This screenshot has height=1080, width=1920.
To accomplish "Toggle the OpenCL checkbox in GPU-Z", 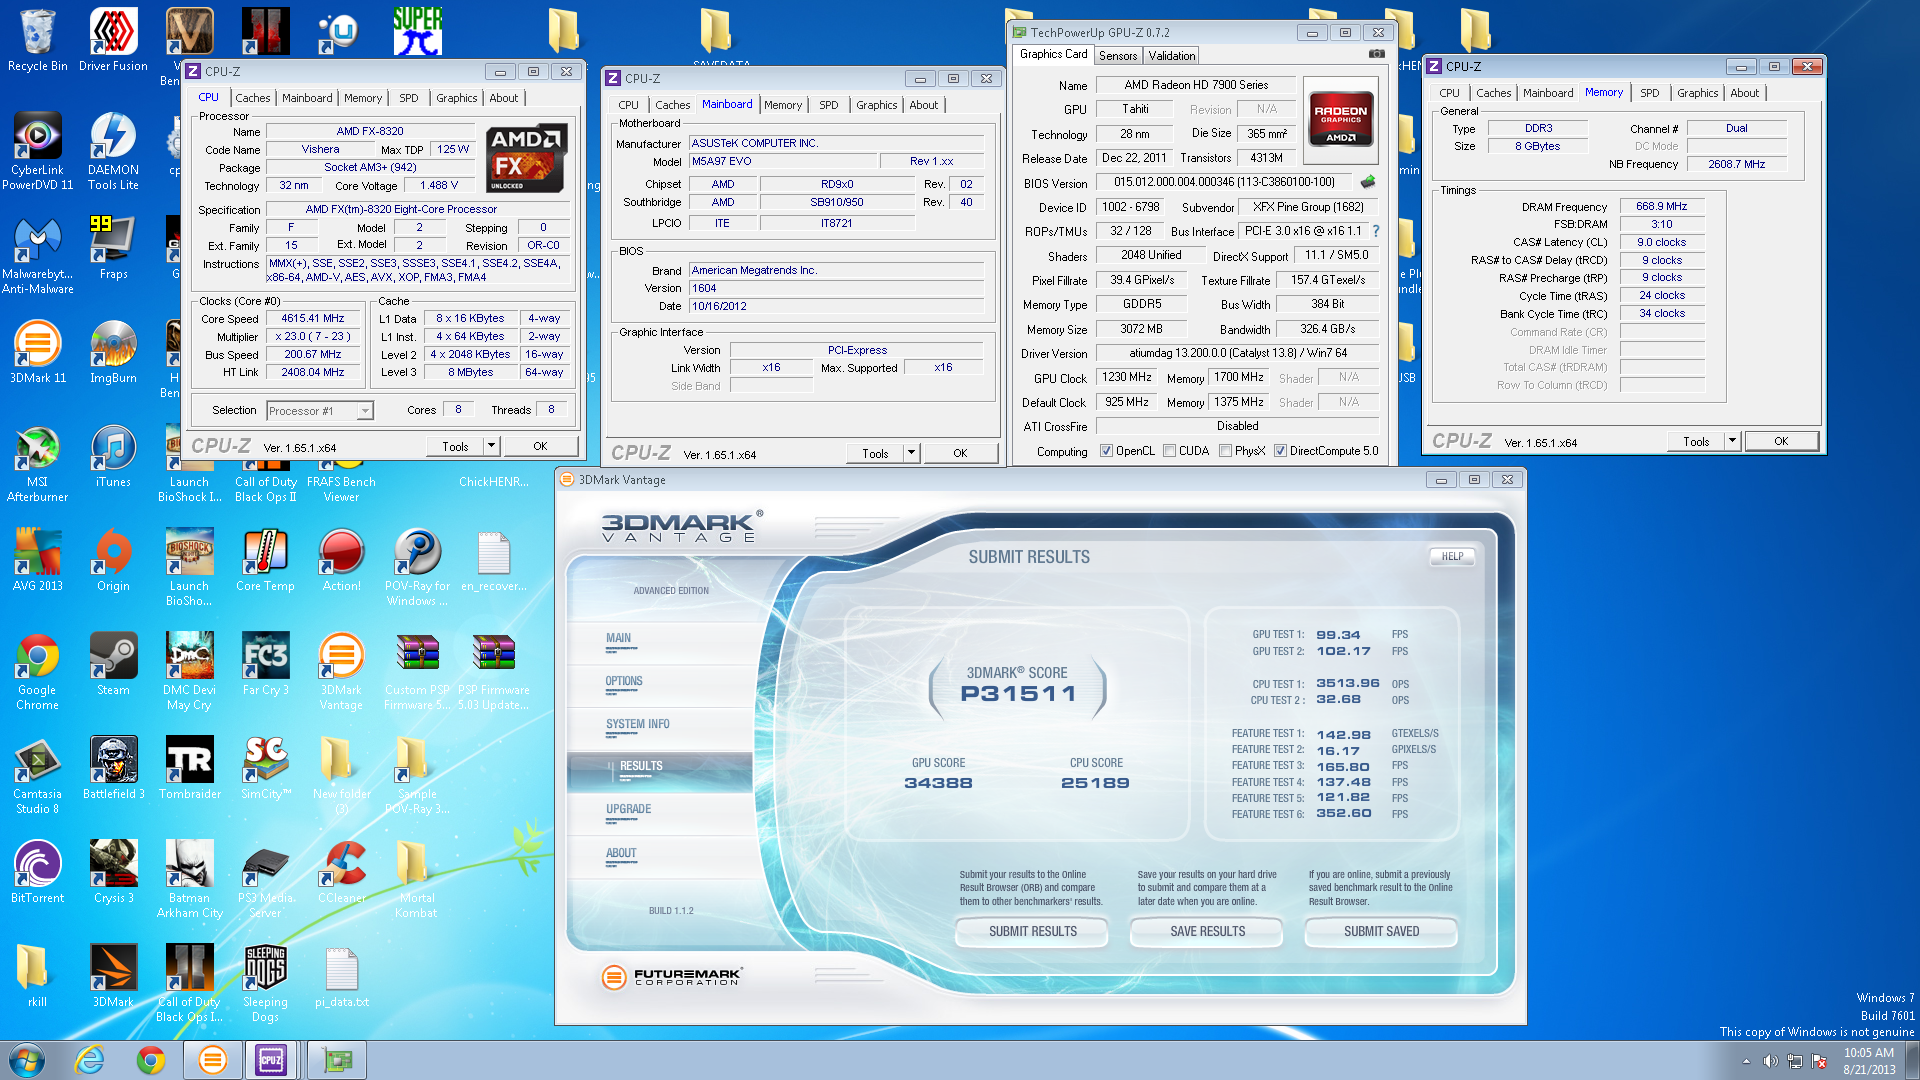I will point(1106,451).
